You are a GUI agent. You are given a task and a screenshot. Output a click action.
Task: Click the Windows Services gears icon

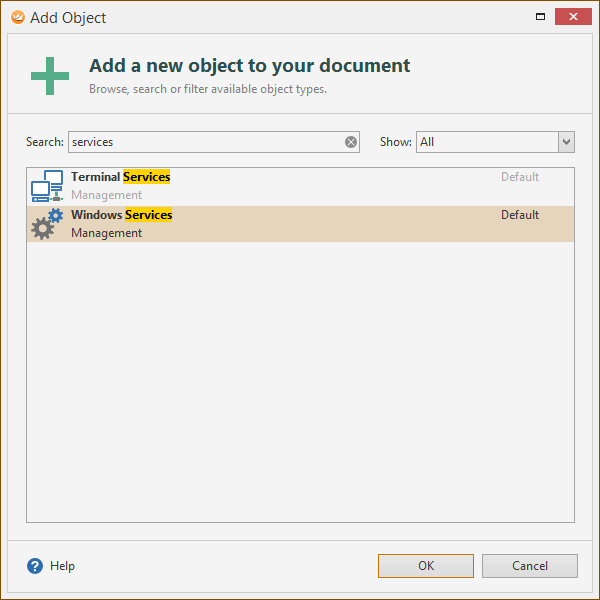pyautogui.click(x=47, y=224)
